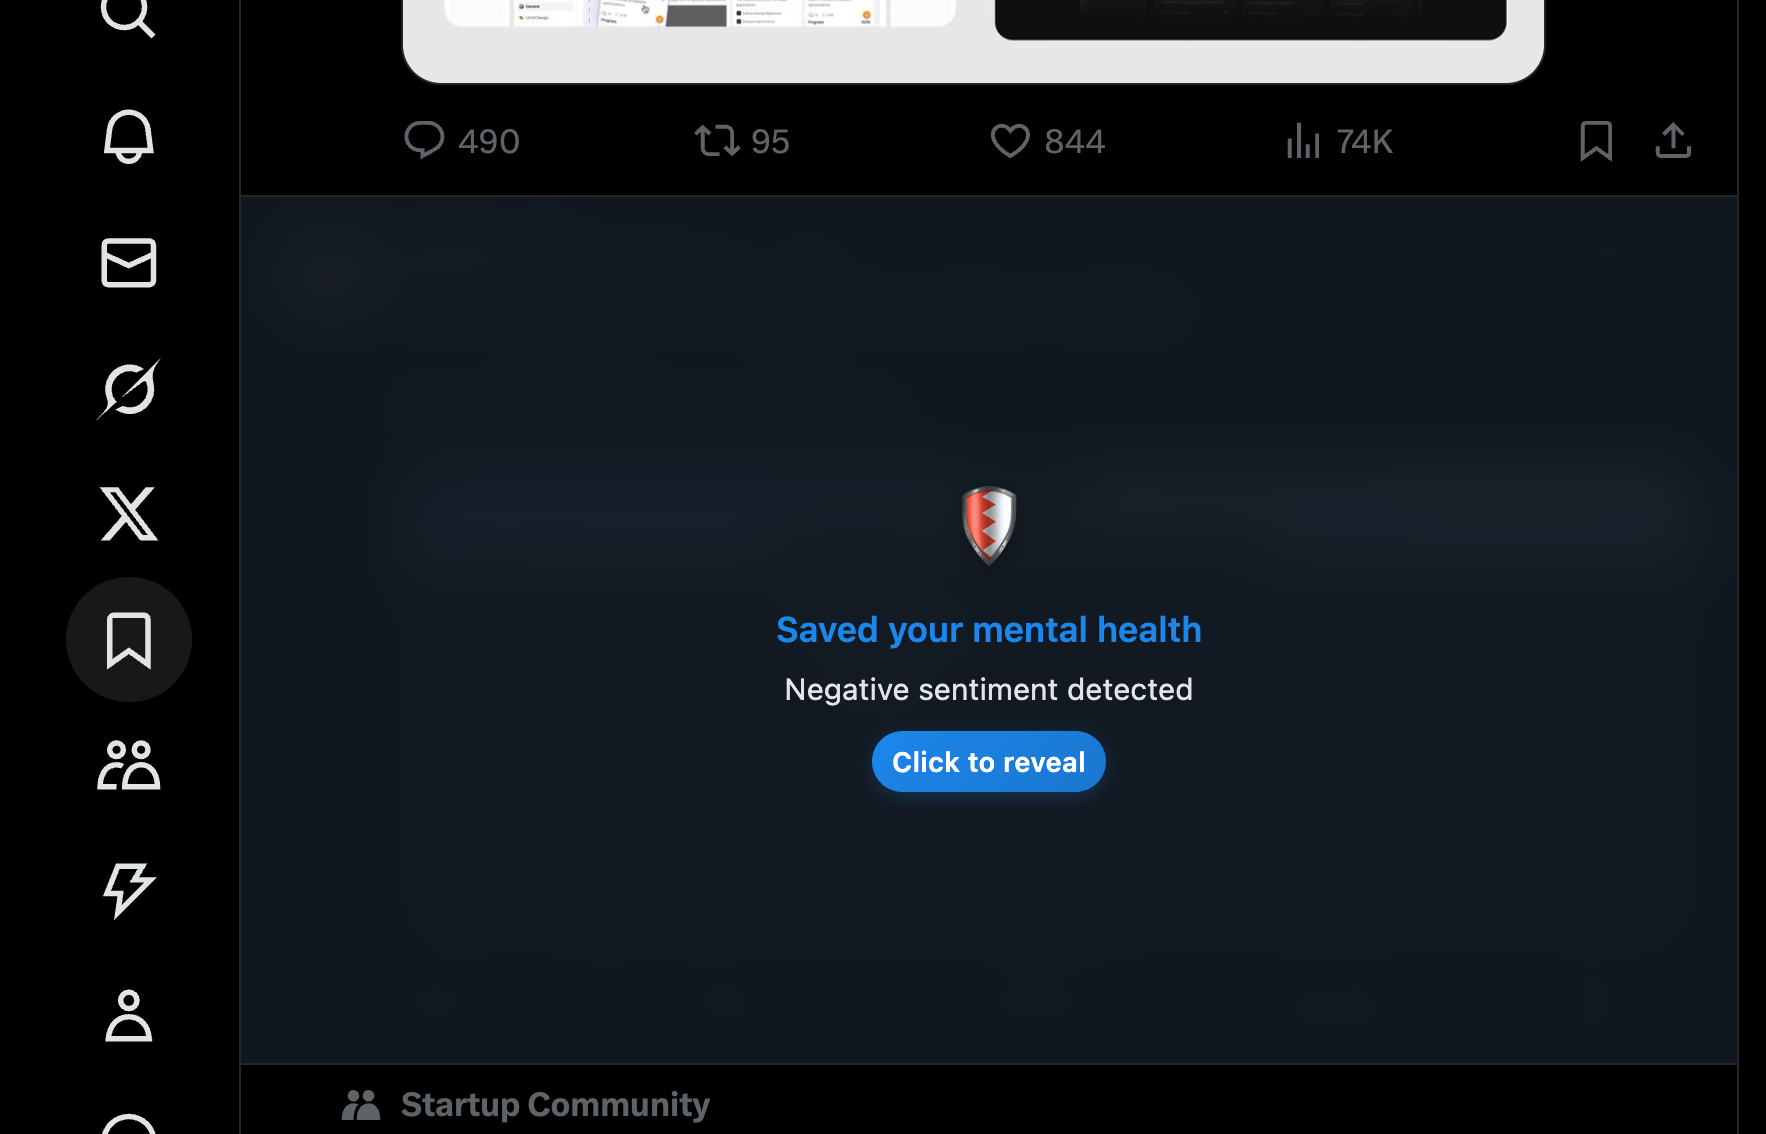Click the red shield icon

[988, 526]
